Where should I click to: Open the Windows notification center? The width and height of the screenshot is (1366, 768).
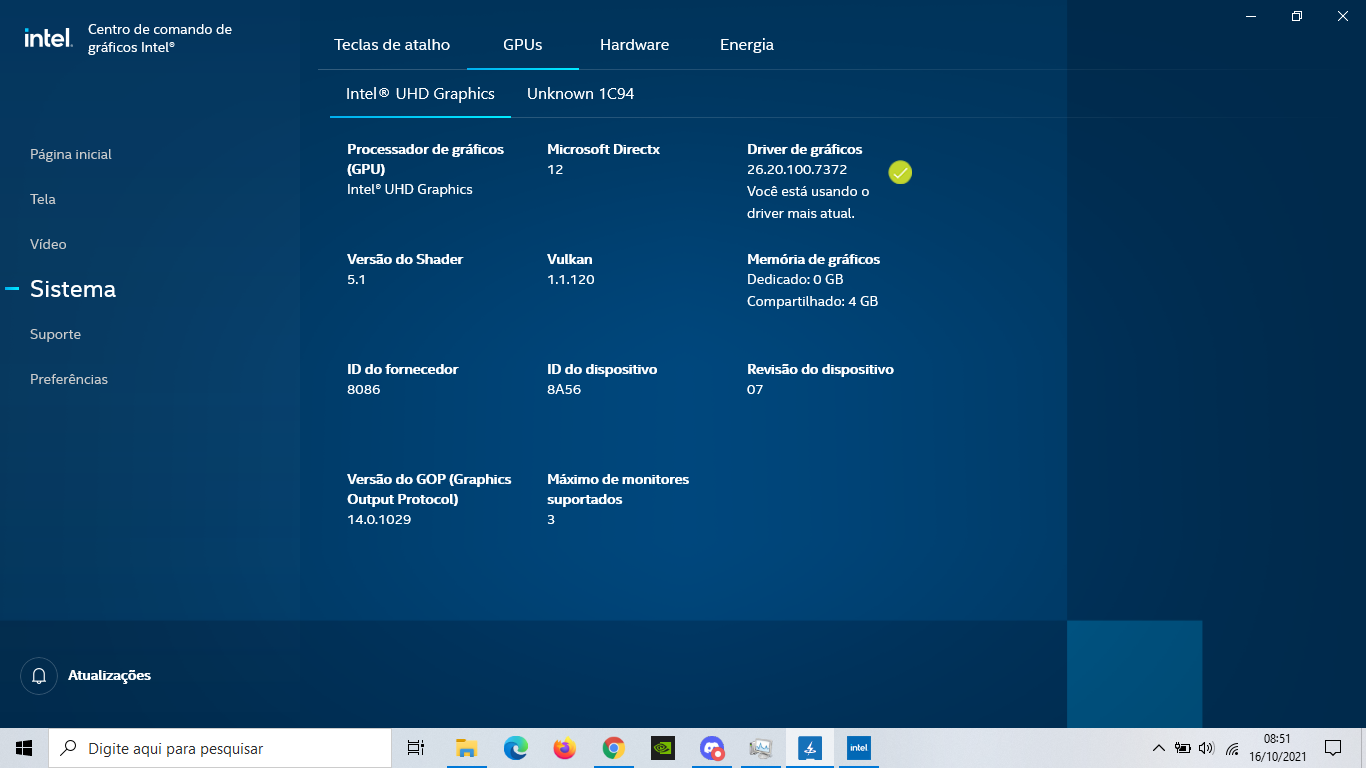(x=1333, y=748)
